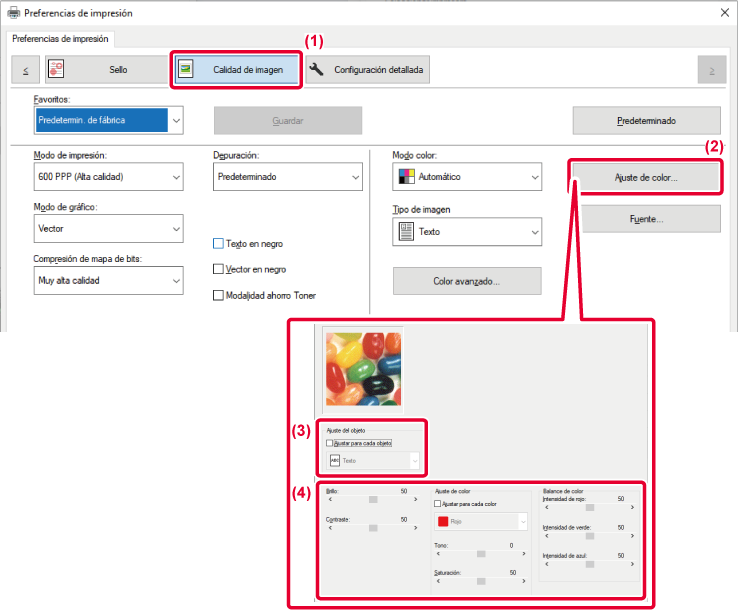Click the jelly beans preview image
This screenshot has height=613, width=738.
[x=362, y=369]
